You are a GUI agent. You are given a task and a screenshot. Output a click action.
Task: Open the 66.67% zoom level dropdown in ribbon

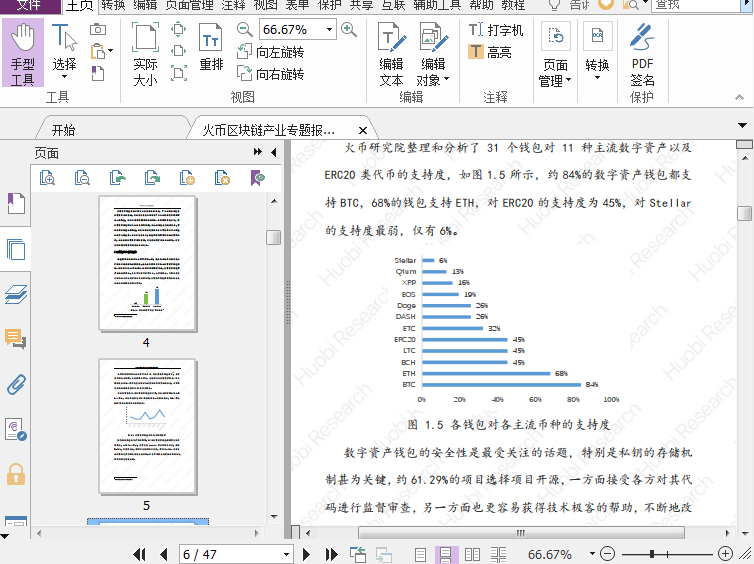click(329, 29)
